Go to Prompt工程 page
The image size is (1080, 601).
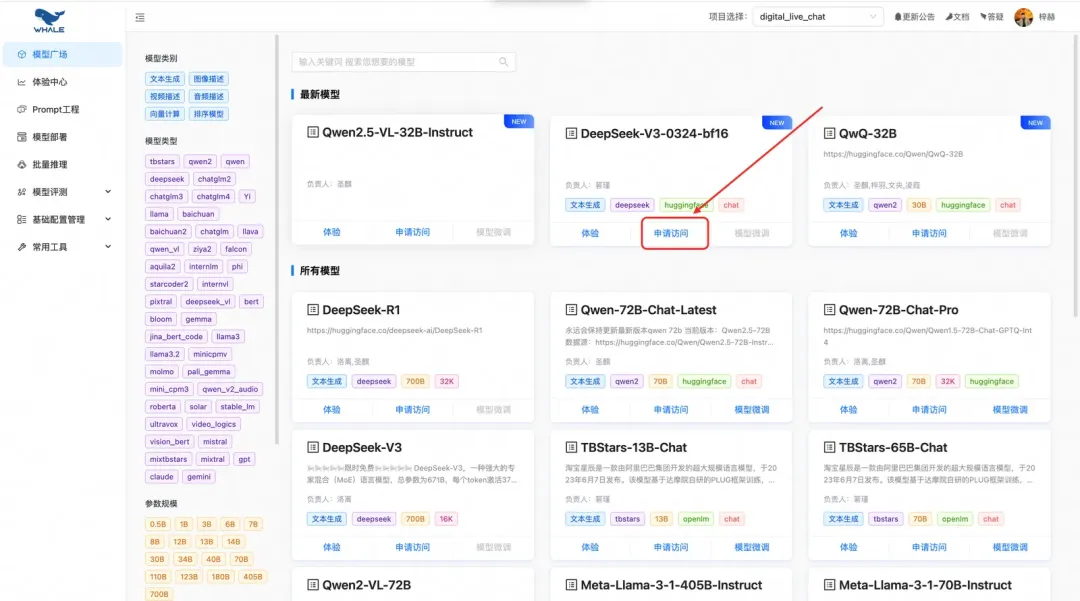pyautogui.click(x=62, y=109)
